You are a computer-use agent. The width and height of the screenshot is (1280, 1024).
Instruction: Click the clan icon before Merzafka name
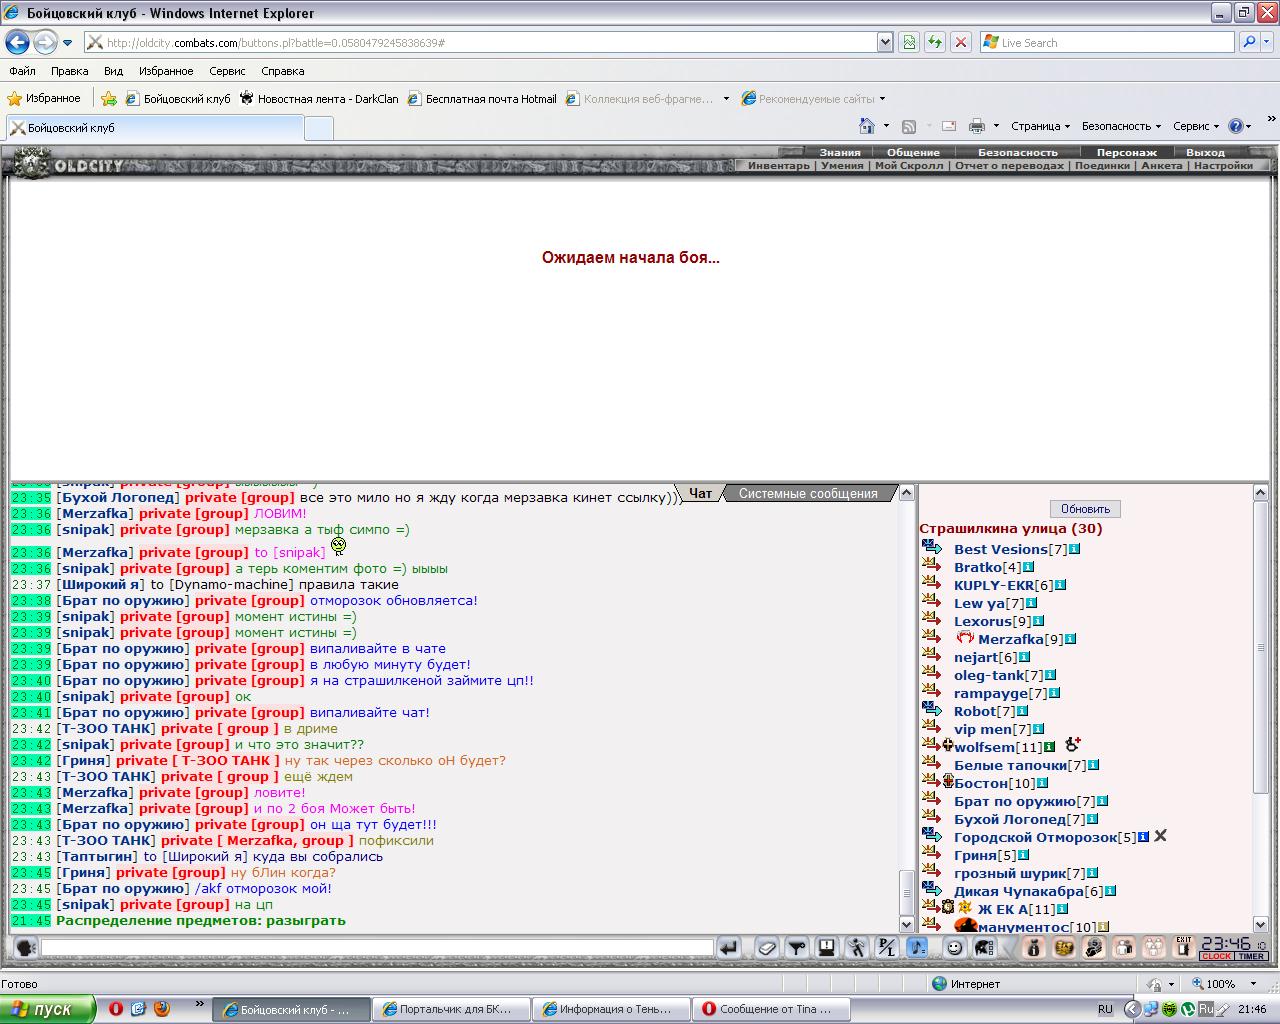point(965,638)
